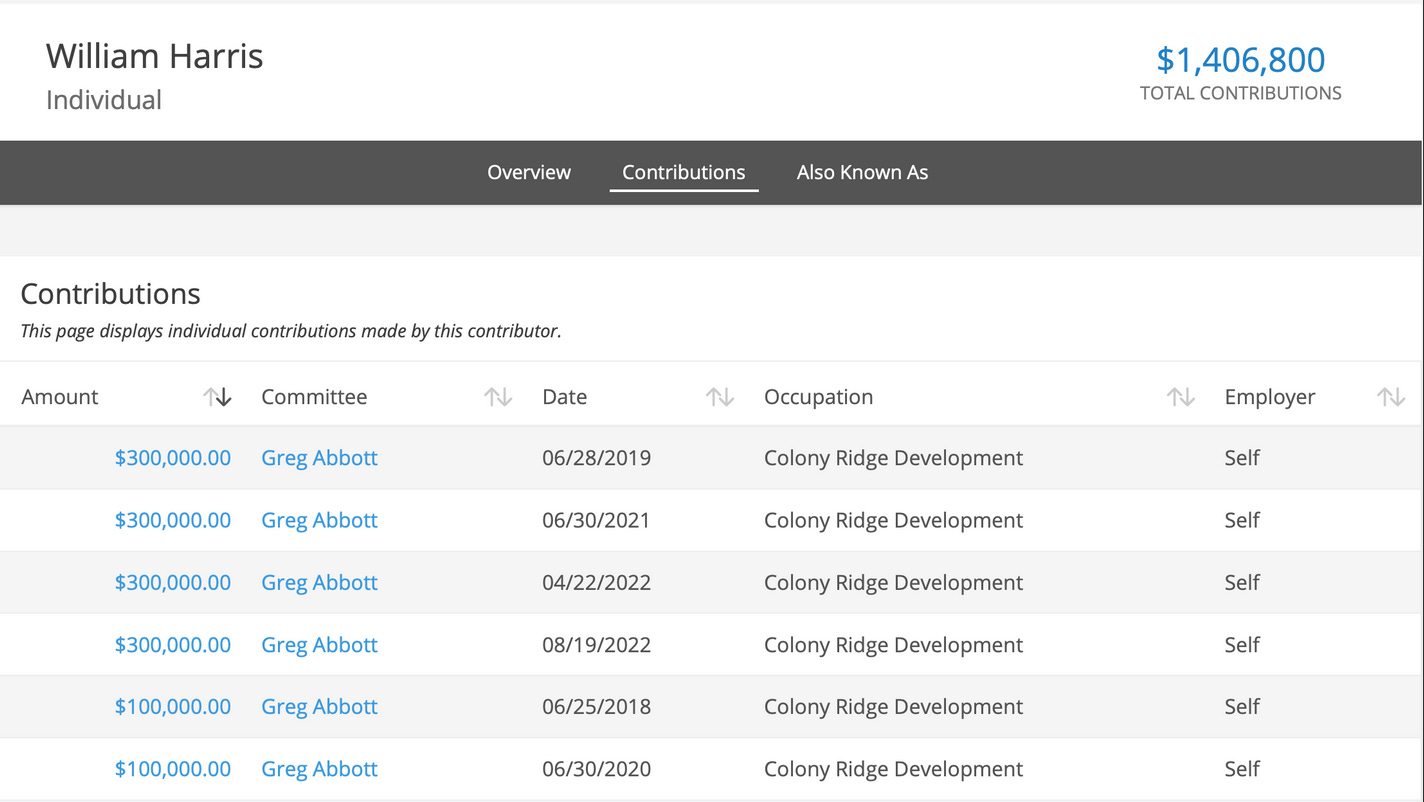Open Greg Abbott link in 06/28/2019 row
Viewport: 1424px width, 802px height.
click(x=320, y=458)
